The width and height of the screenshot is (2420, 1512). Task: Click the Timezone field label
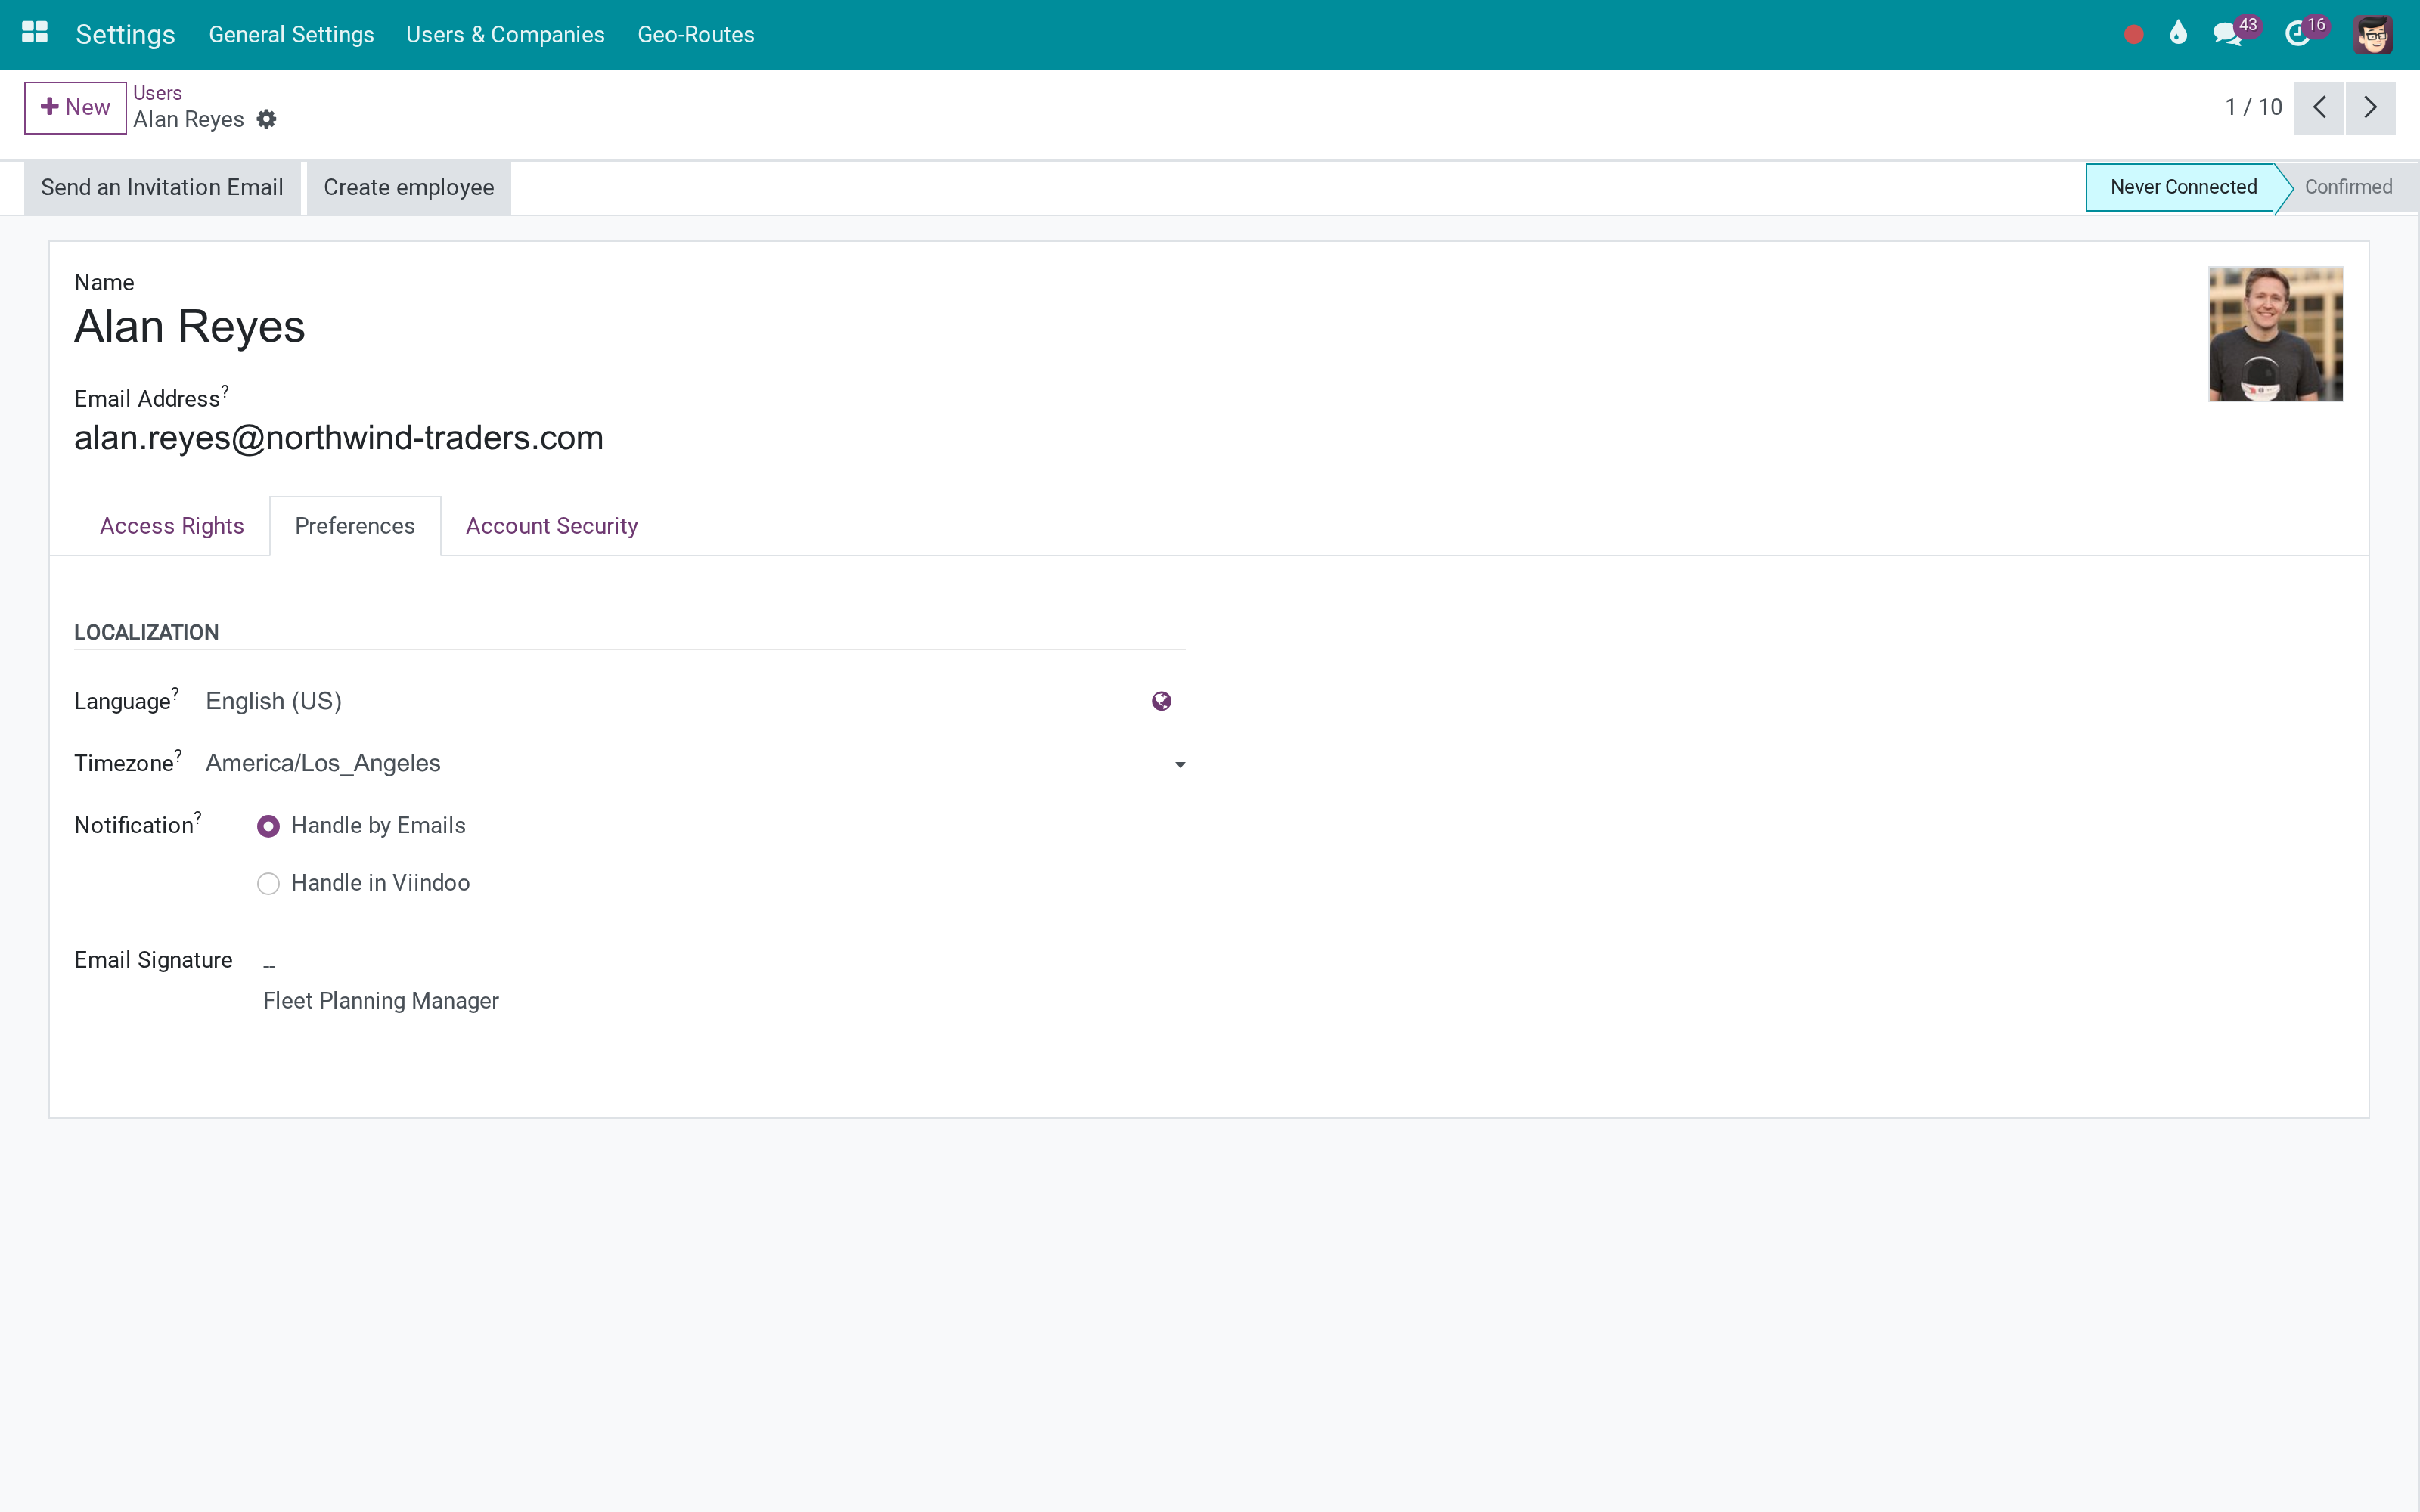coord(127,763)
